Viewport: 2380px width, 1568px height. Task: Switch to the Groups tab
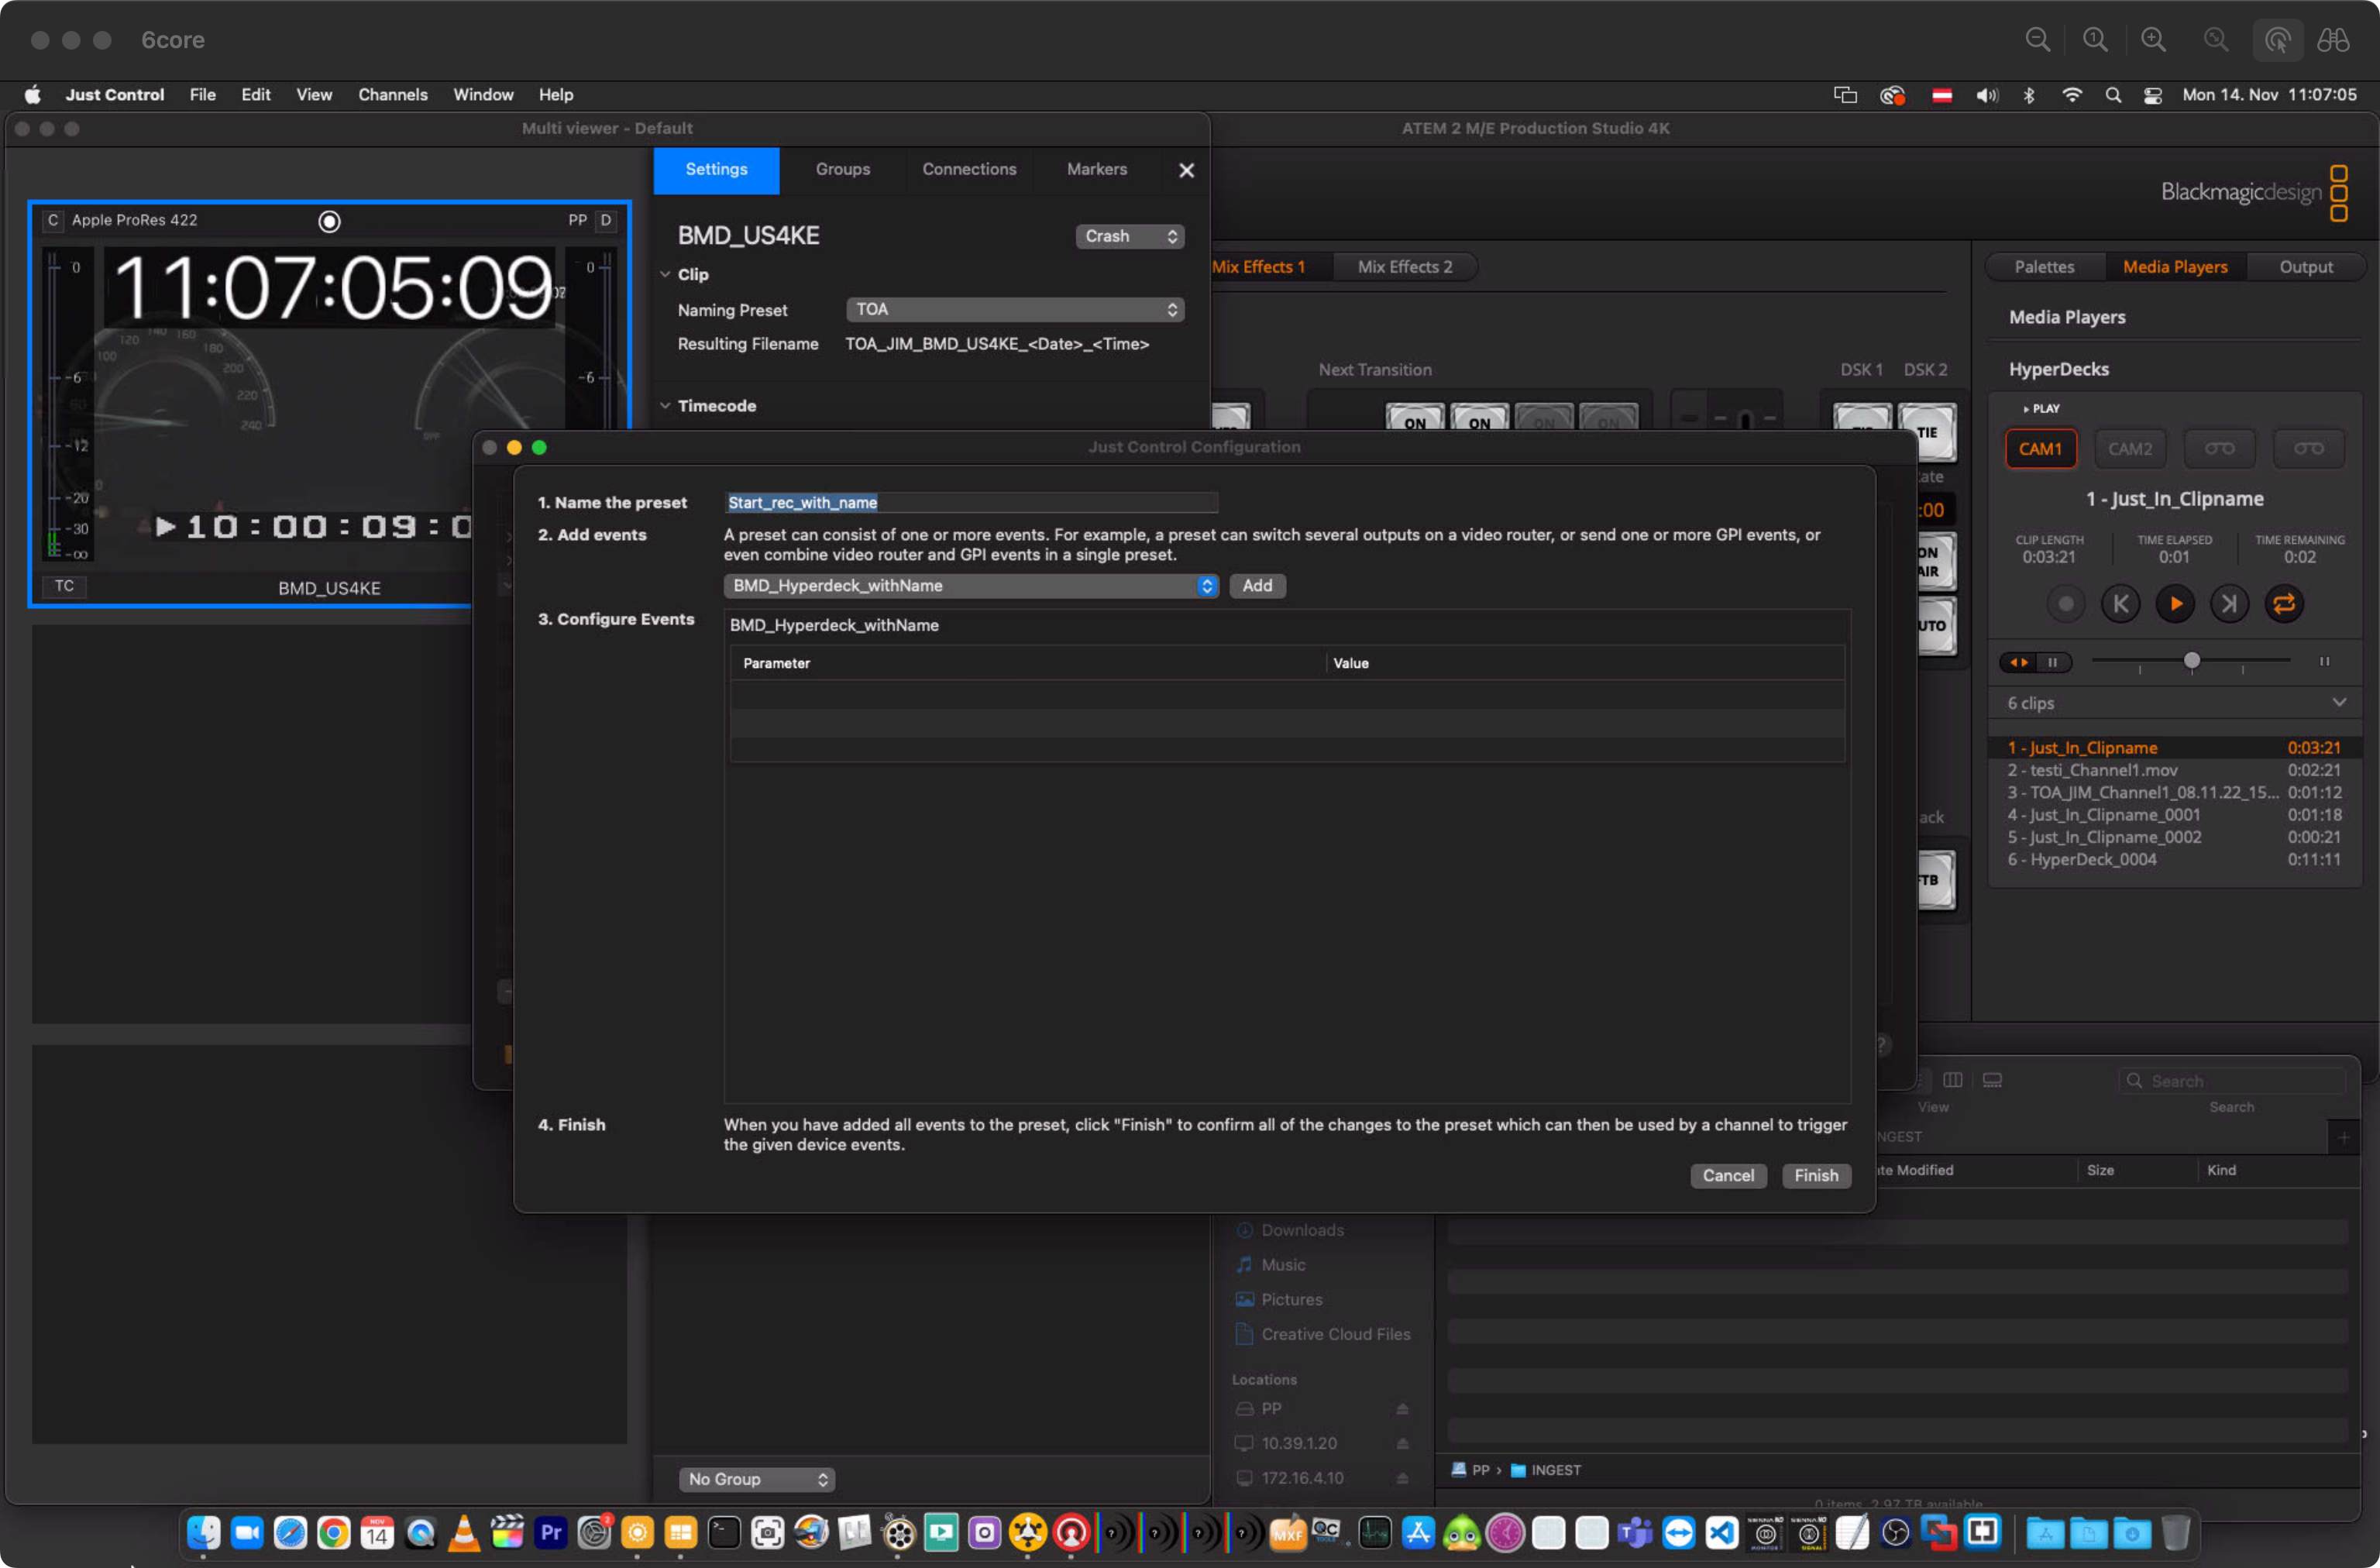click(842, 170)
